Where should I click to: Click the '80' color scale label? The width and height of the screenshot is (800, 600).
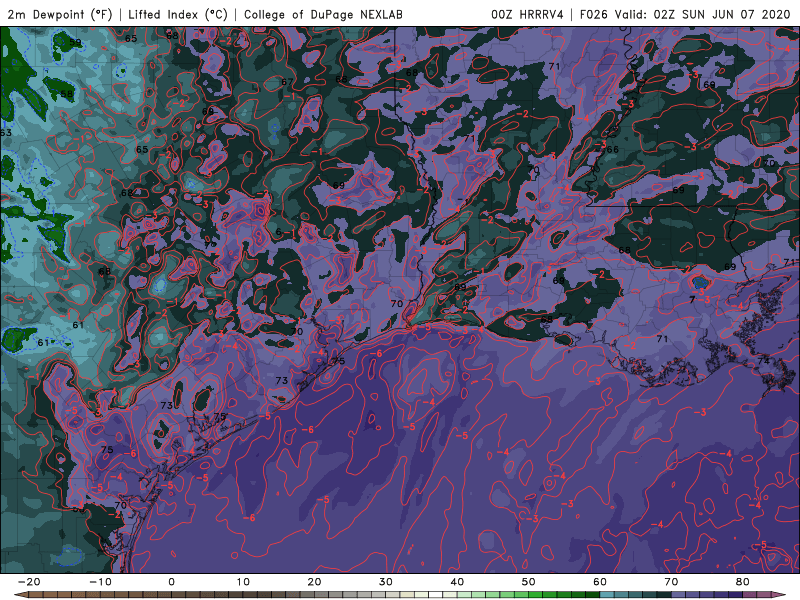pos(743,582)
